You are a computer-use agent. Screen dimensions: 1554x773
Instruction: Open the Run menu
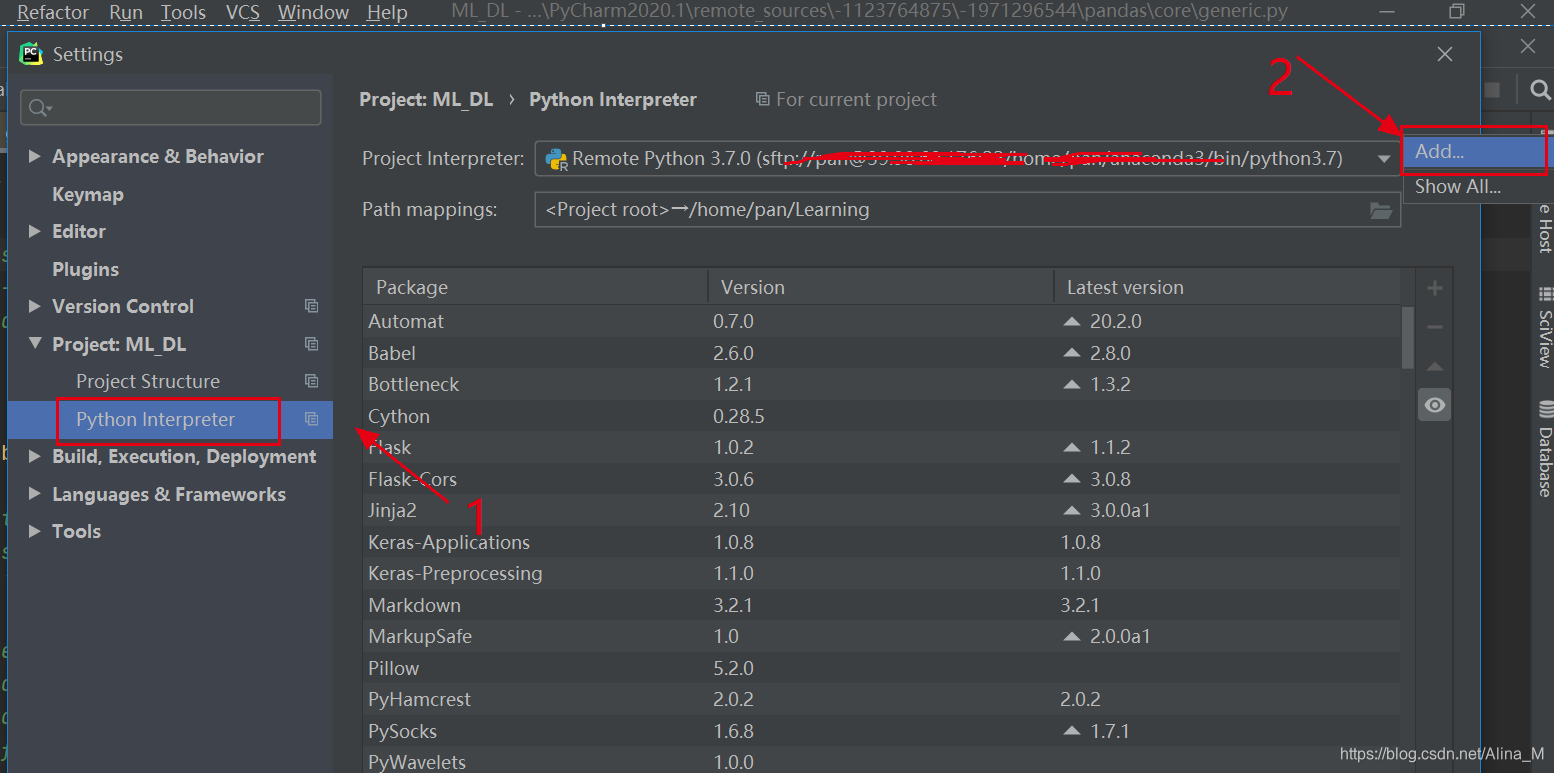(x=126, y=13)
